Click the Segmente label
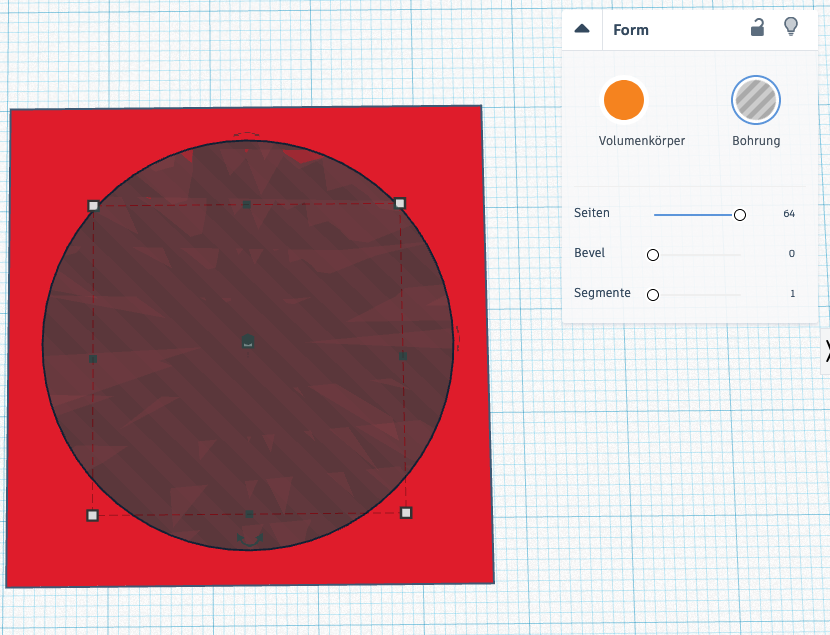Screen dimensions: 830x635 click(x=602, y=293)
